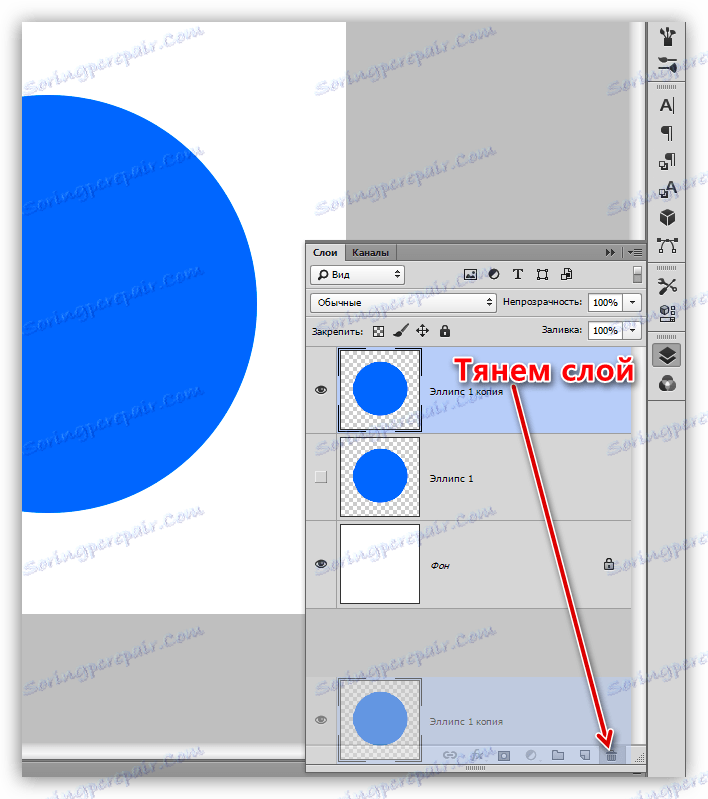Image resolution: width=708 pixels, height=799 pixels.
Task: Toggle layer filtering switch on or off
Action: click(x=637, y=274)
